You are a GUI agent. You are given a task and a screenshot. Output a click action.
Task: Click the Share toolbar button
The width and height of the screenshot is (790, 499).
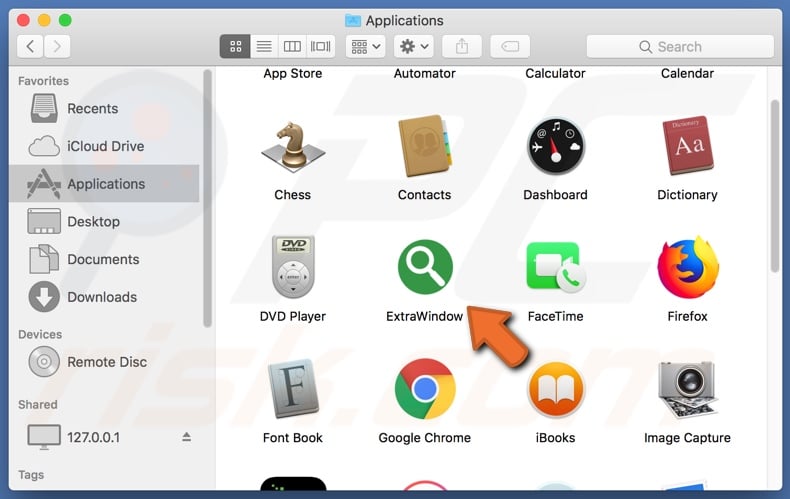pyautogui.click(x=463, y=46)
